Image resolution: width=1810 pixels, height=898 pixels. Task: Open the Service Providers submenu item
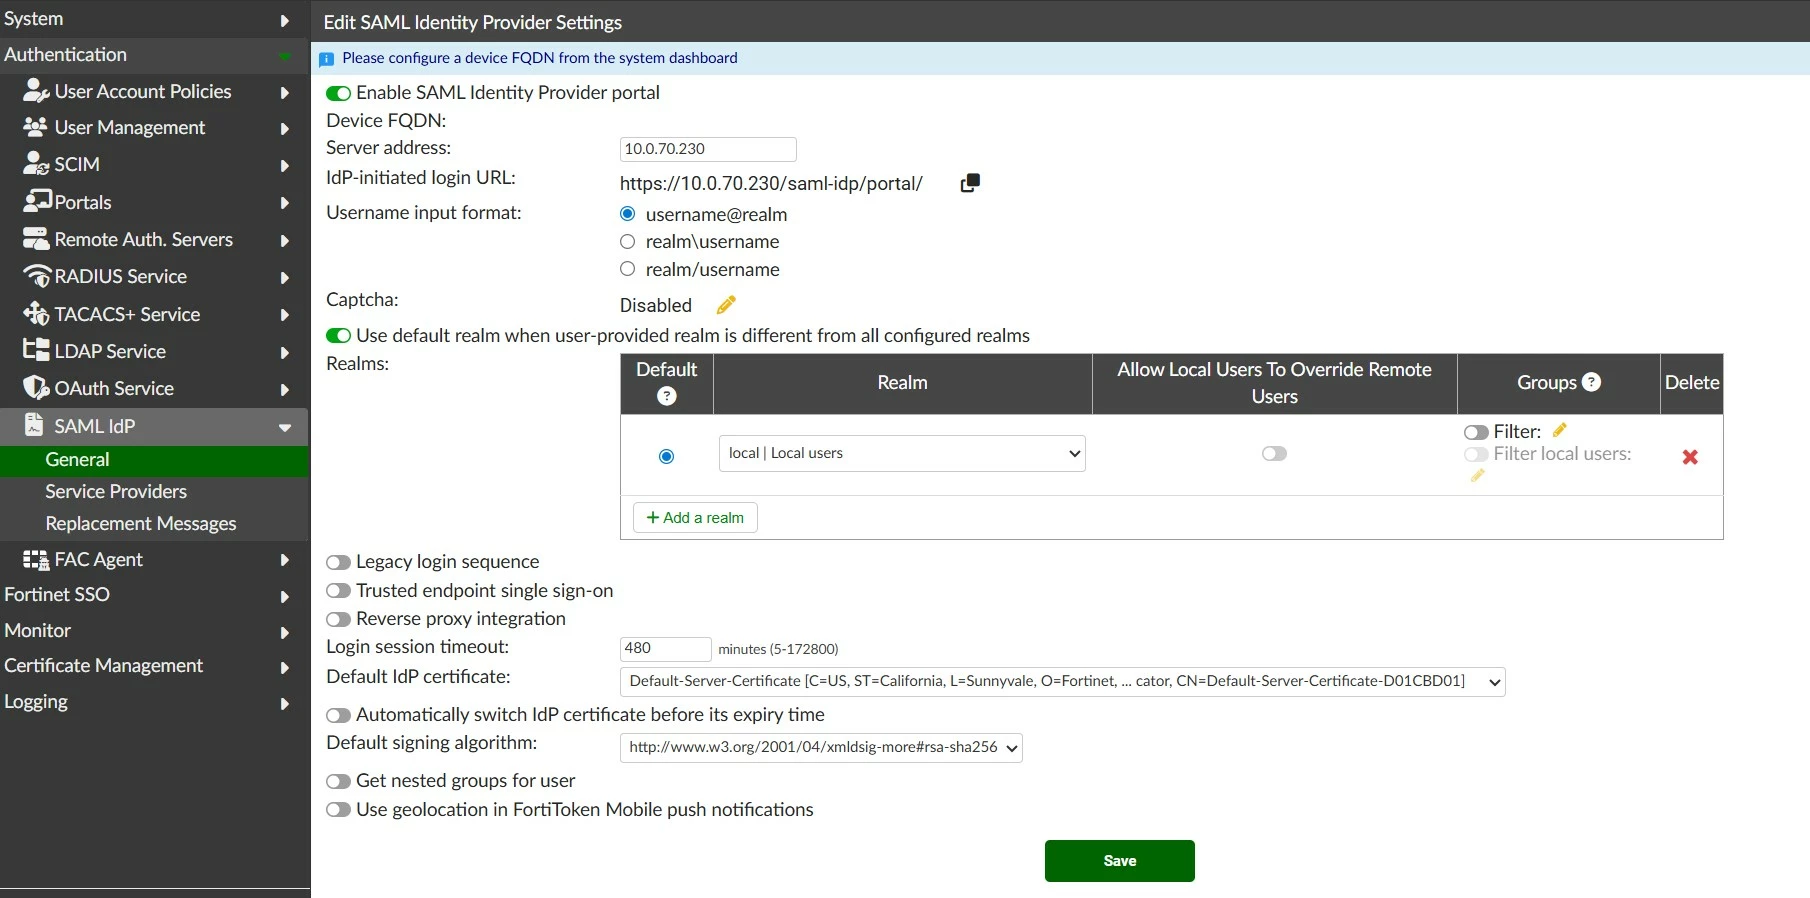tap(116, 491)
